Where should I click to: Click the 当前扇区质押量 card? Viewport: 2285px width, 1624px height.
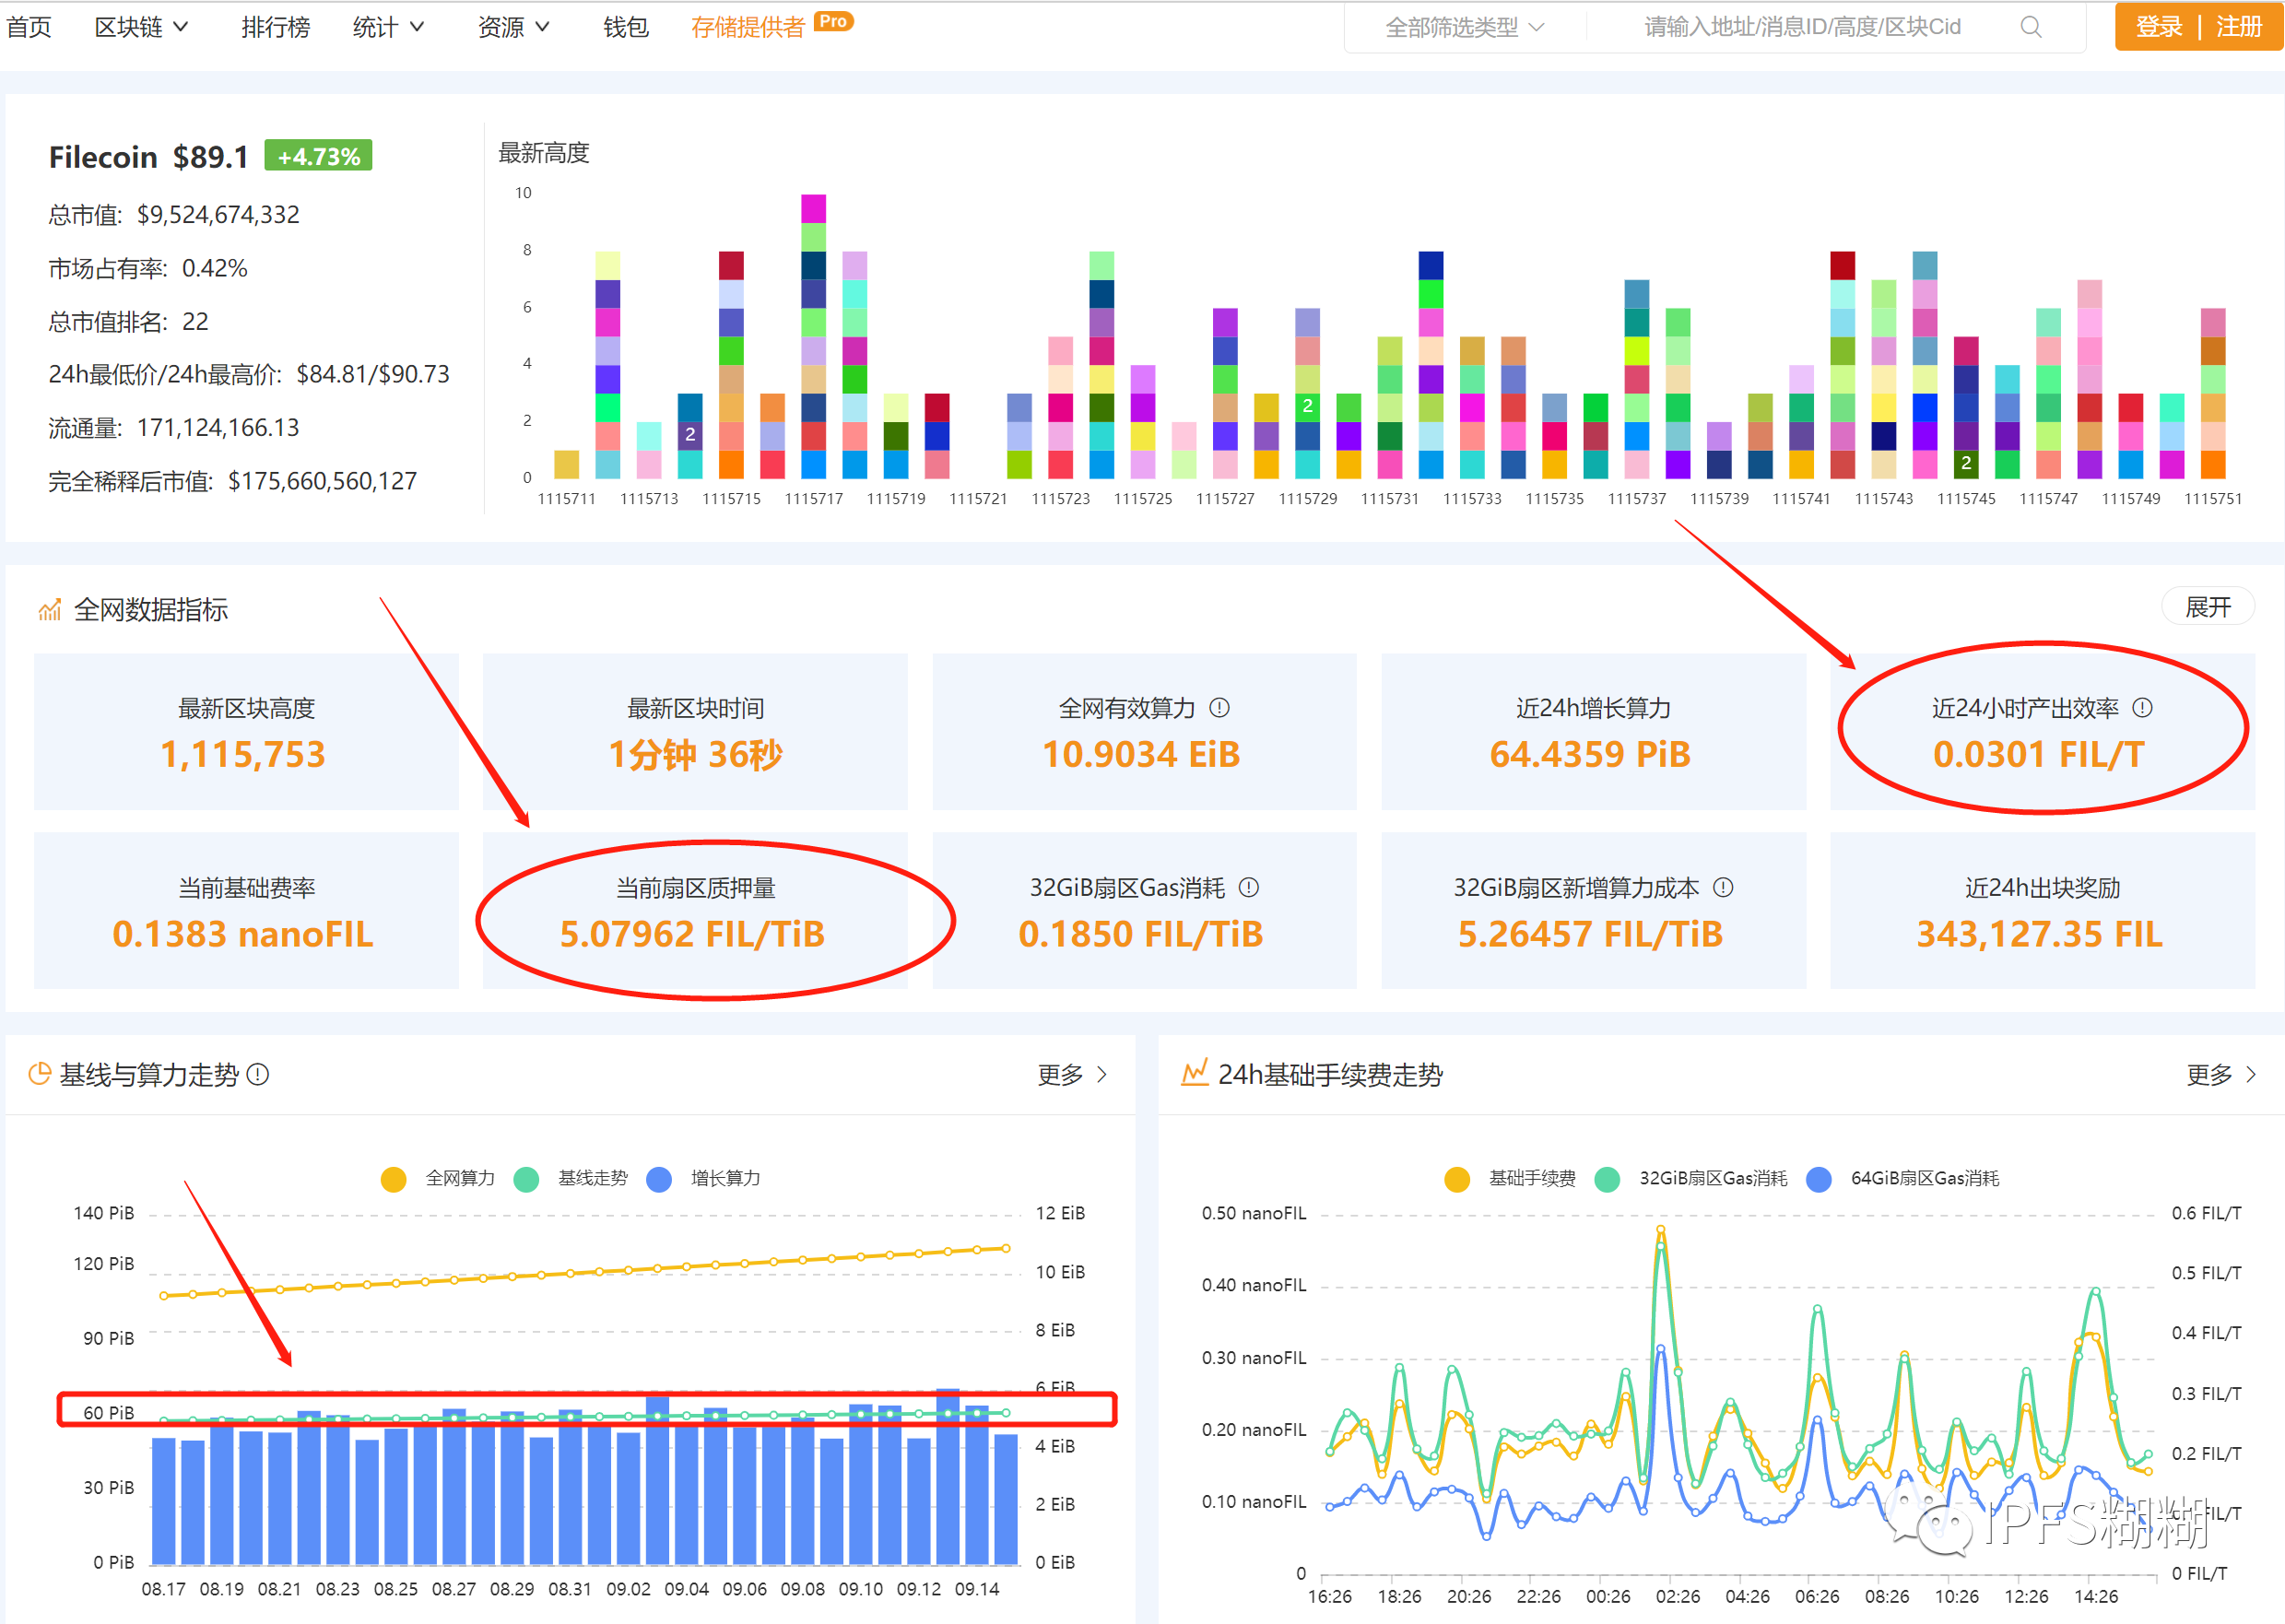point(695,911)
